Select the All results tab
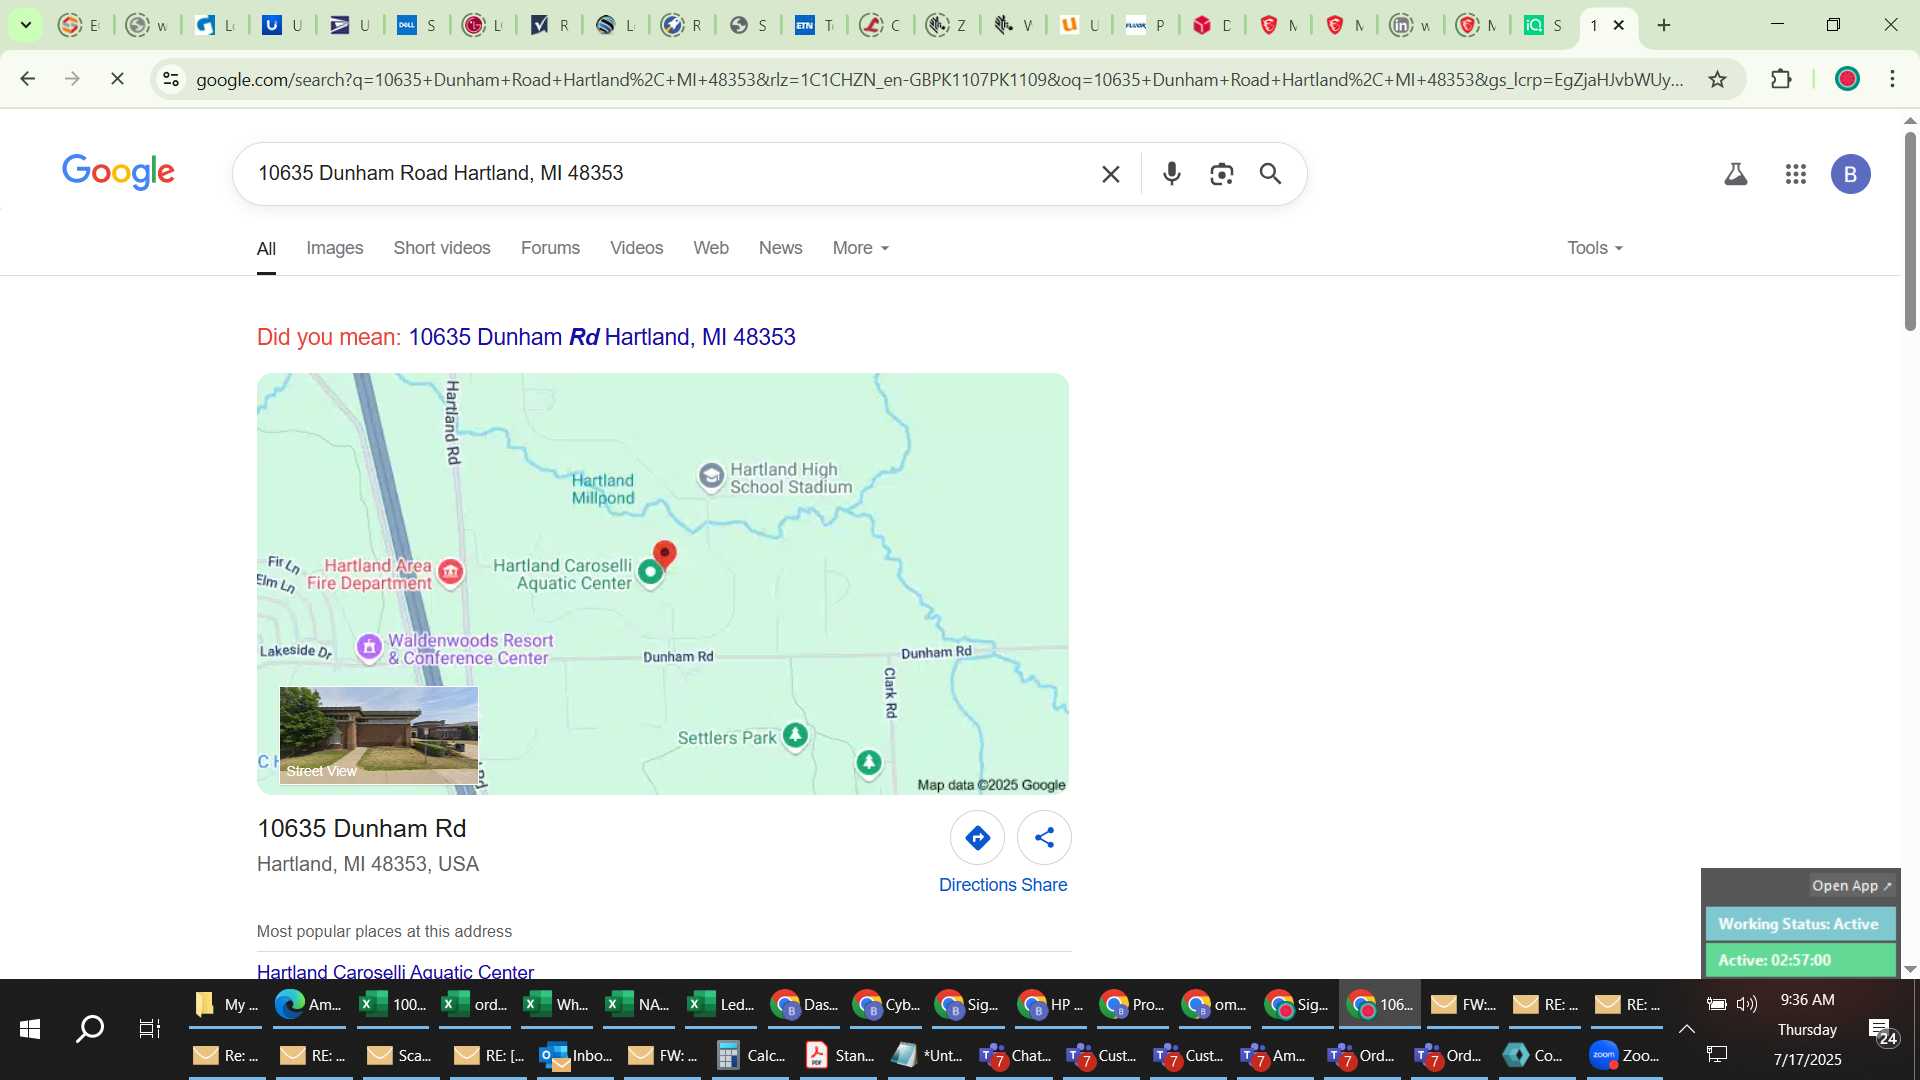 [x=266, y=249]
